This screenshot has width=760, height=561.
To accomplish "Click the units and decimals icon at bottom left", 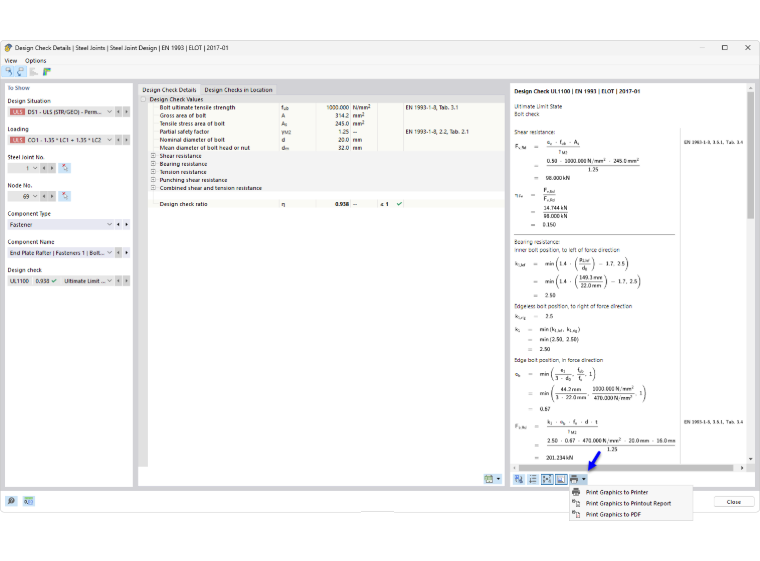I will click(29, 501).
